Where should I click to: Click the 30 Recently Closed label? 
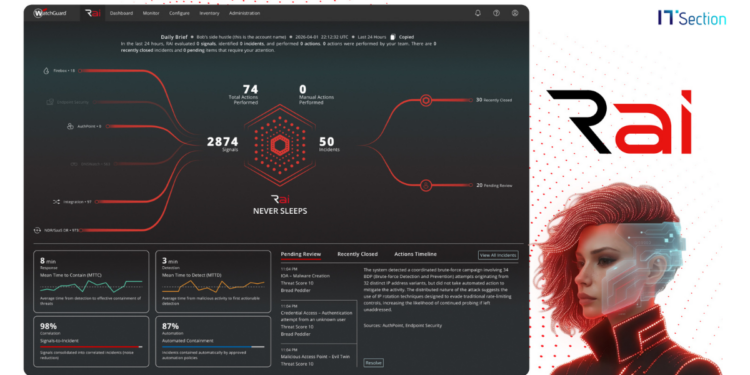494,100
